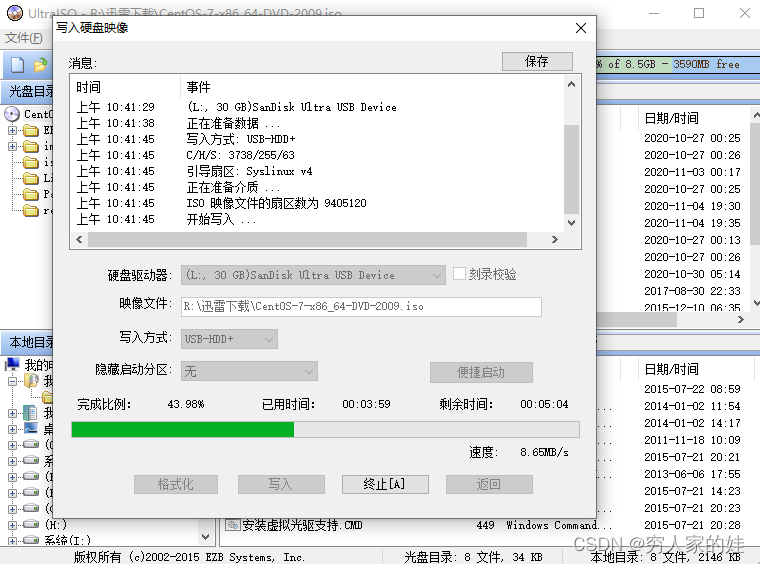Collapse the expanded node under 我的电脑
The width and height of the screenshot is (760, 564).
(12, 381)
